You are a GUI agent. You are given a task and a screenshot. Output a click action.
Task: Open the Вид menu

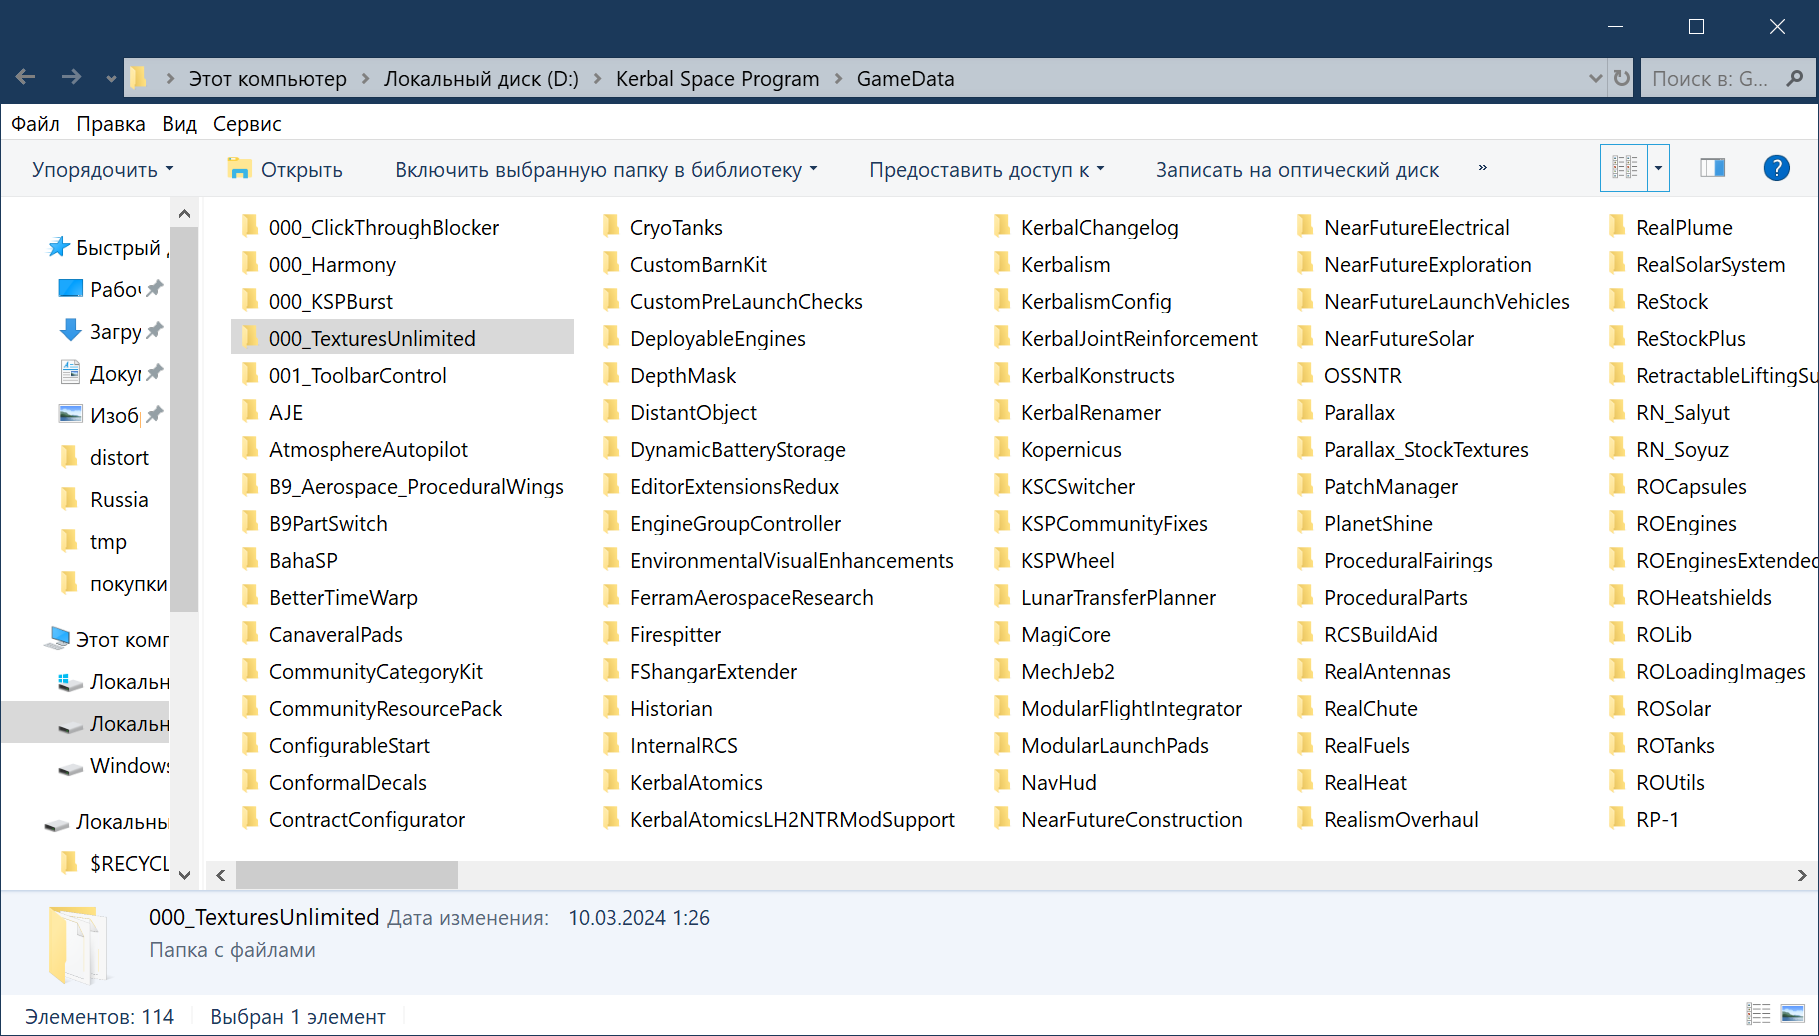179,124
